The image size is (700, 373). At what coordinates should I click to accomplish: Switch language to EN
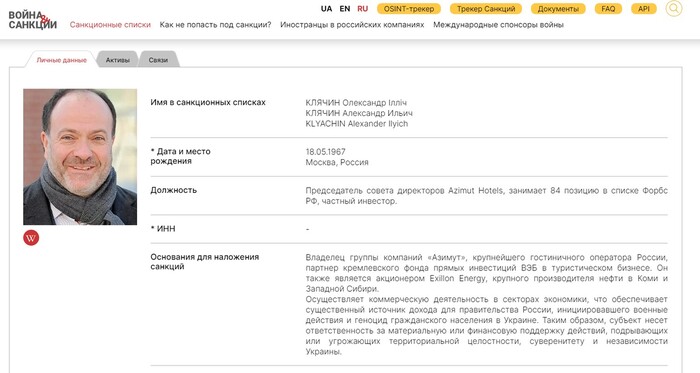(345, 8)
